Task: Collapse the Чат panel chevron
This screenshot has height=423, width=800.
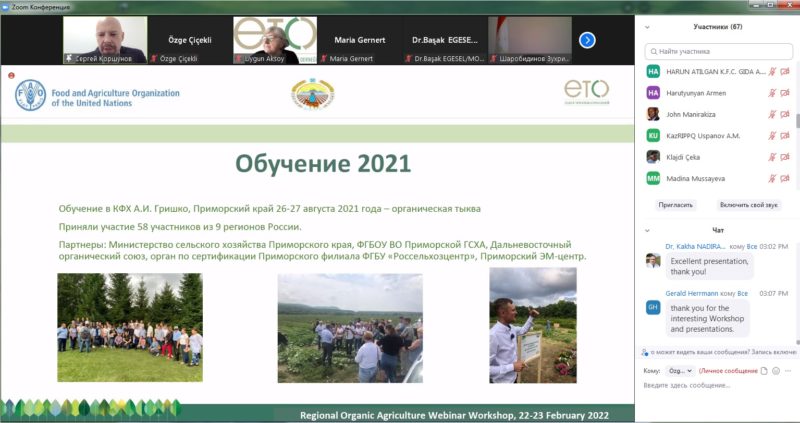Action: [647, 230]
